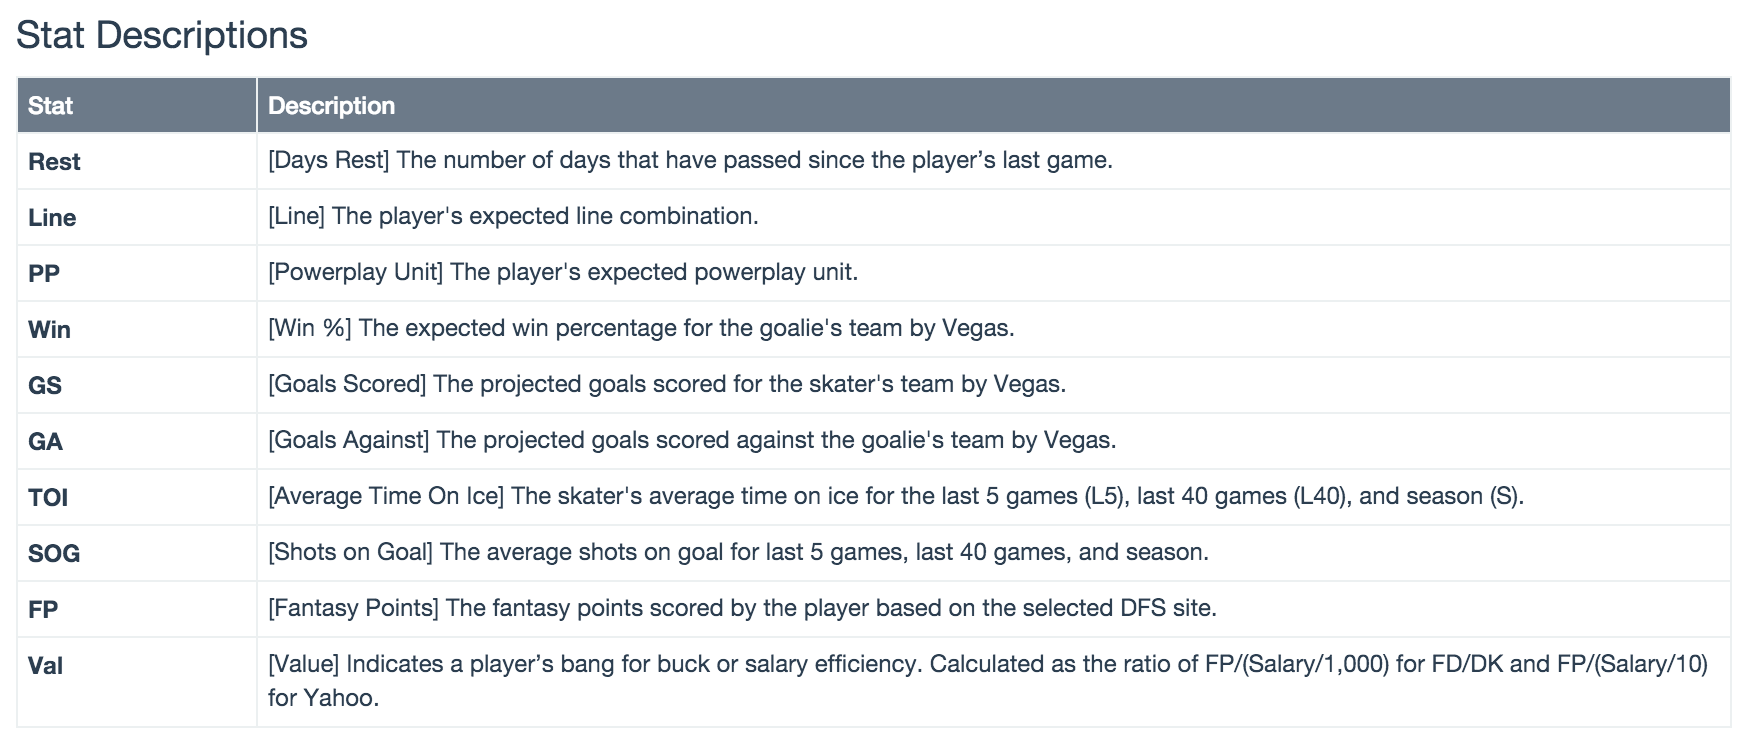Click the Win % description text
Screen dimensions: 1748x746
tap(641, 328)
